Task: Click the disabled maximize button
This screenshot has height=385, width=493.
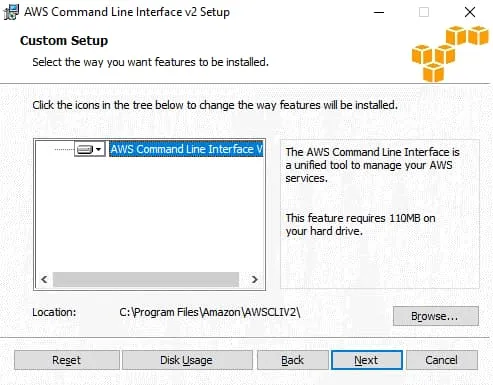Action: [x=424, y=12]
